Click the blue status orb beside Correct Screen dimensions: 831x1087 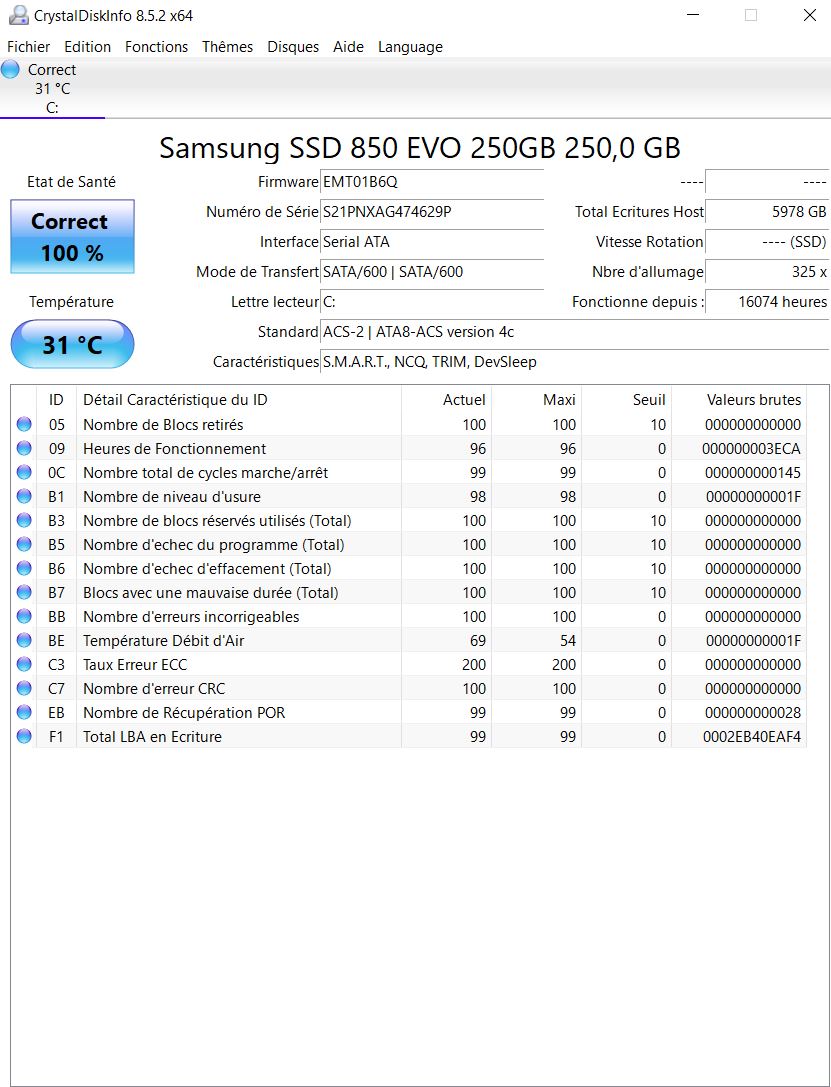[x=11, y=70]
